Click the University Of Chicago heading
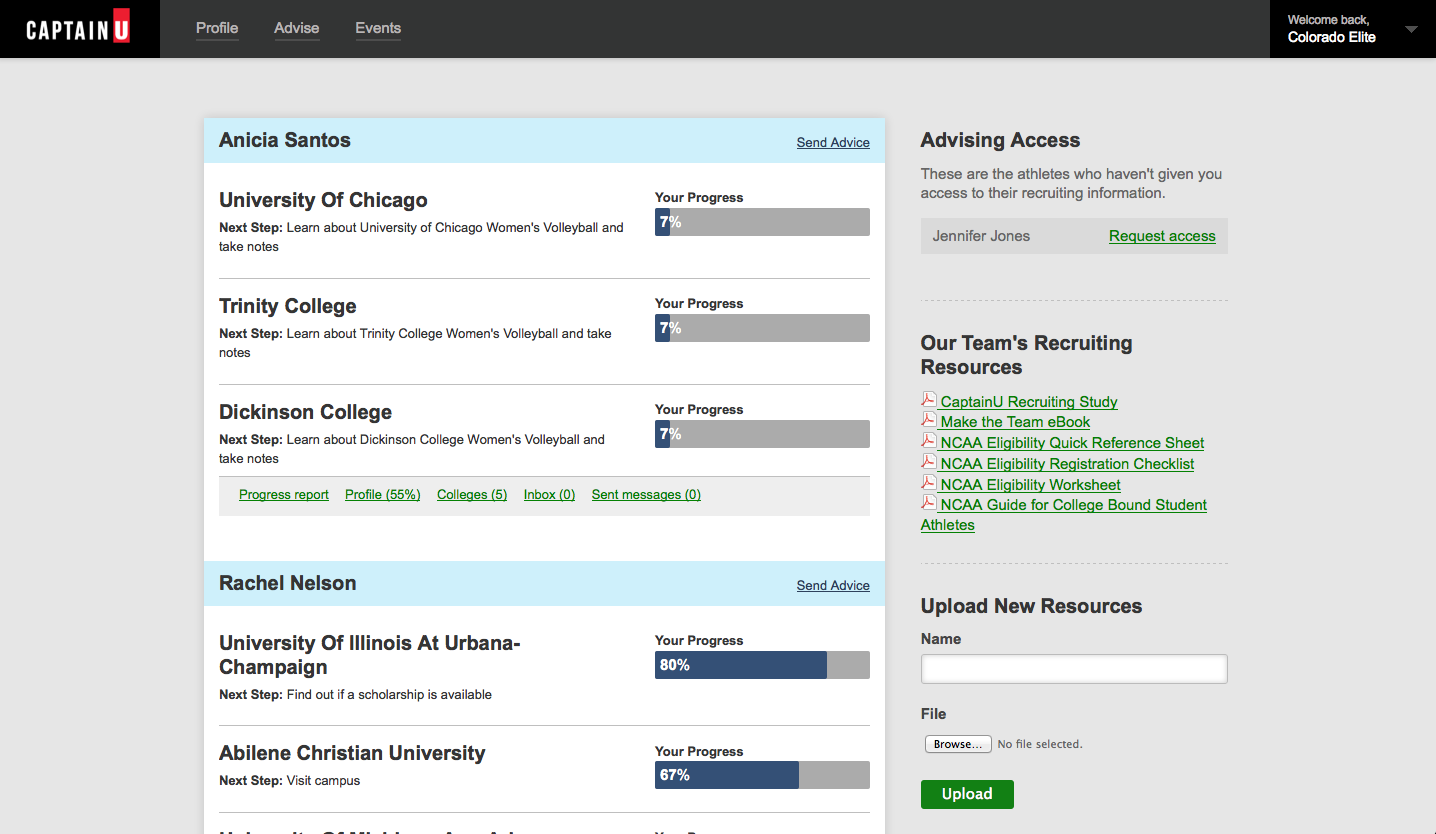The height and width of the screenshot is (834, 1436). tap(323, 200)
